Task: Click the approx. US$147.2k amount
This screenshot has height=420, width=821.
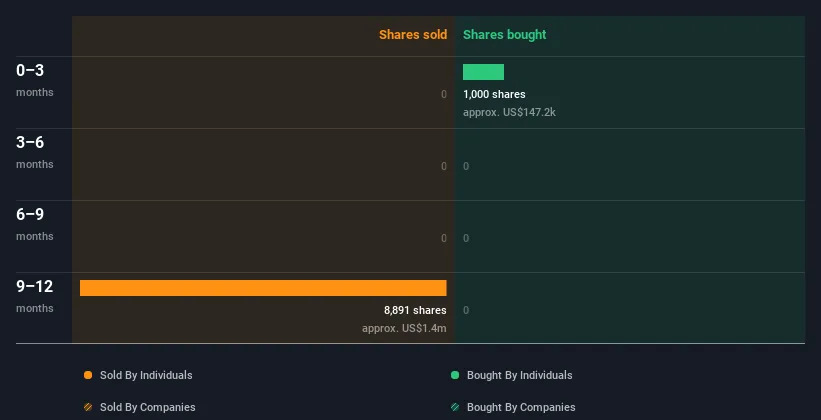Action: tap(509, 112)
